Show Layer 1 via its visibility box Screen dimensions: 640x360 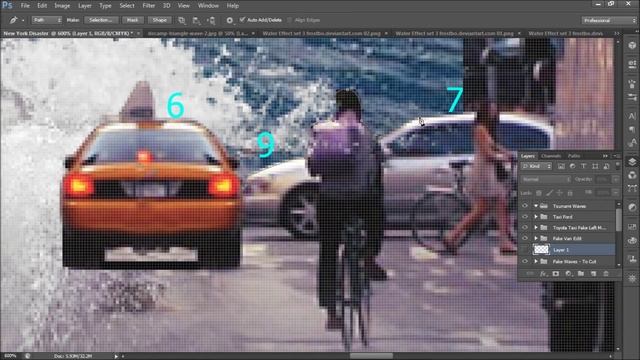pyautogui.click(x=525, y=249)
